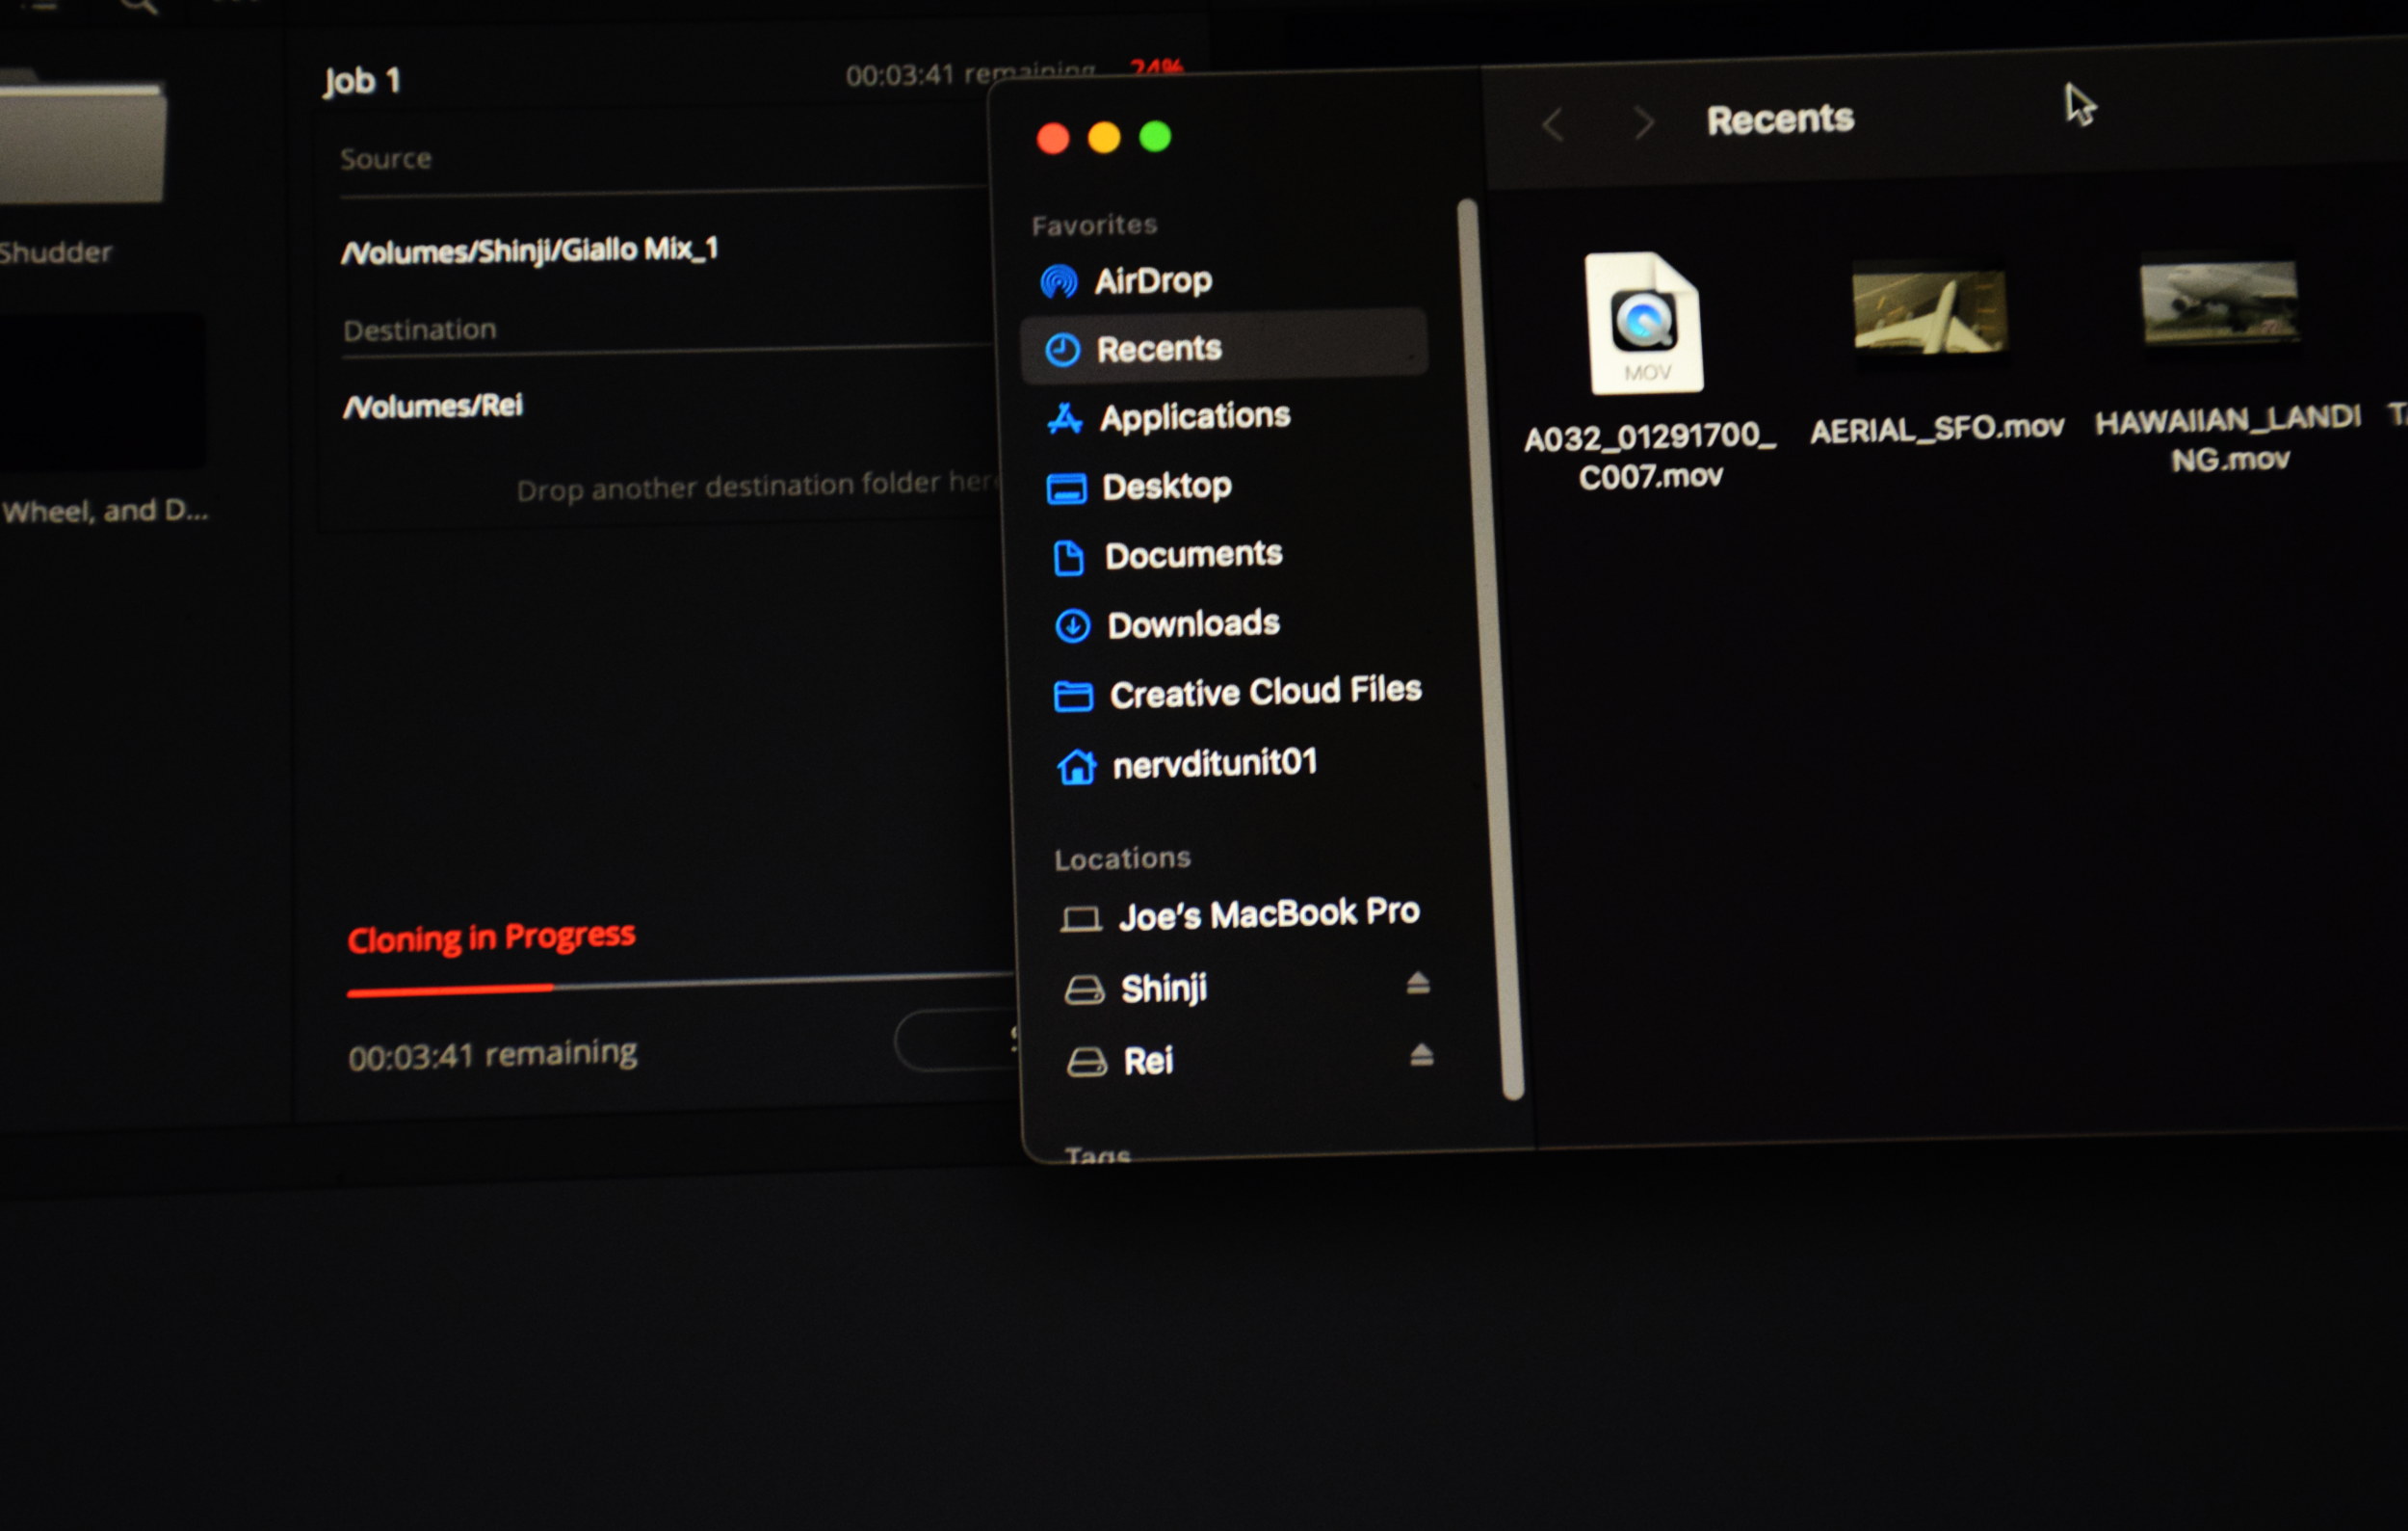The width and height of the screenshot is (2408, 1531).
Task: Click the Source label in Job 1
Action: coord(386,158)
